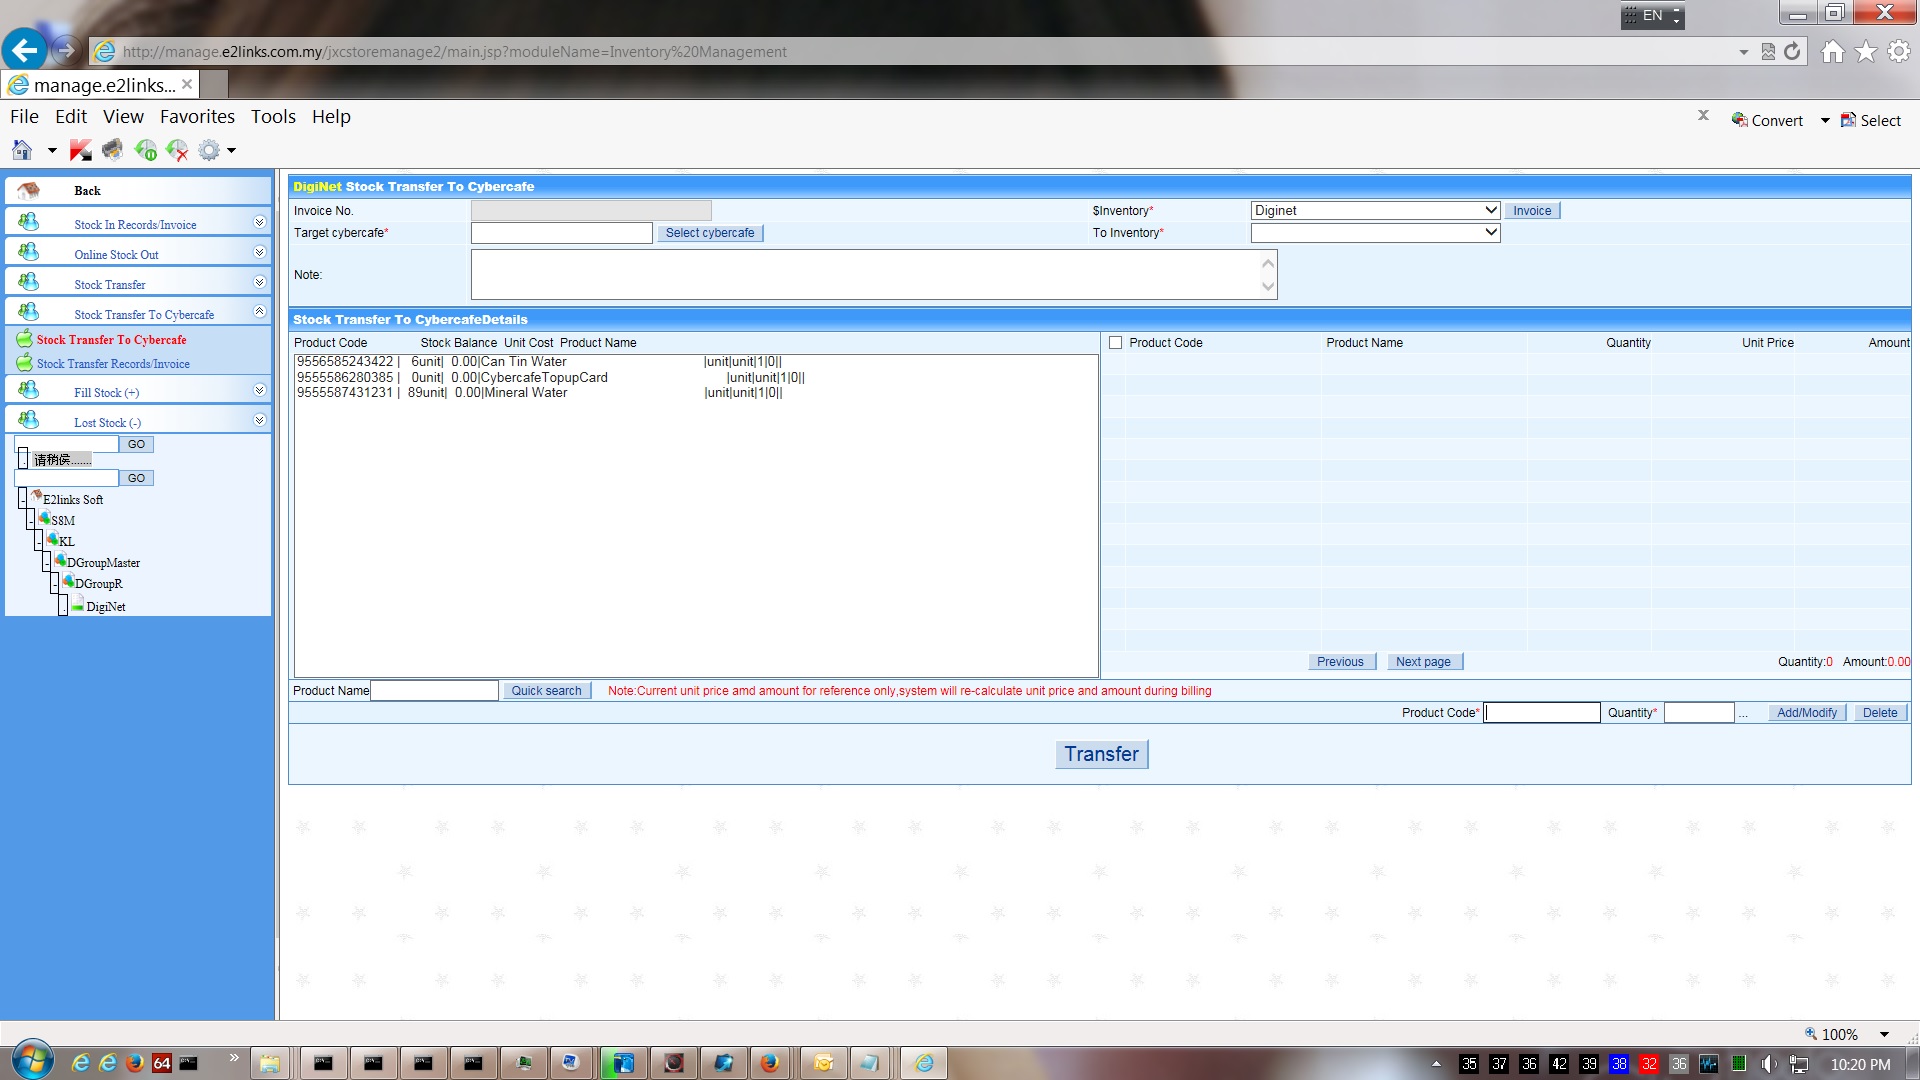This screenshot has height=1080, width=1920.
Task: Click the Select cybercafe button
Action: coord(710,233)
